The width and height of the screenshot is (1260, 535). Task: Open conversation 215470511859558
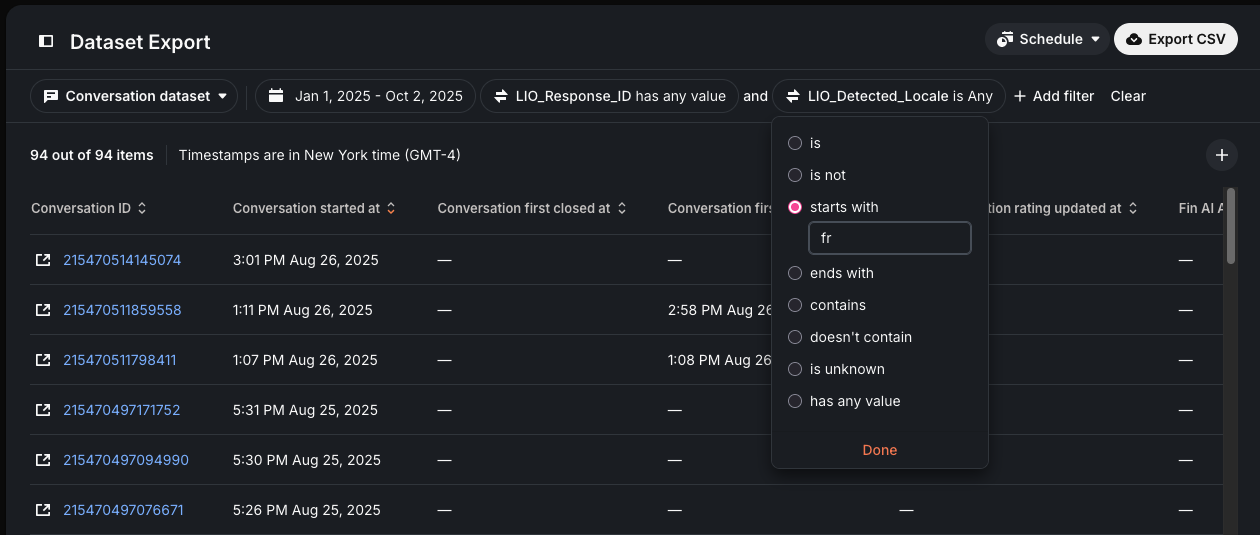tap(122, 310)
